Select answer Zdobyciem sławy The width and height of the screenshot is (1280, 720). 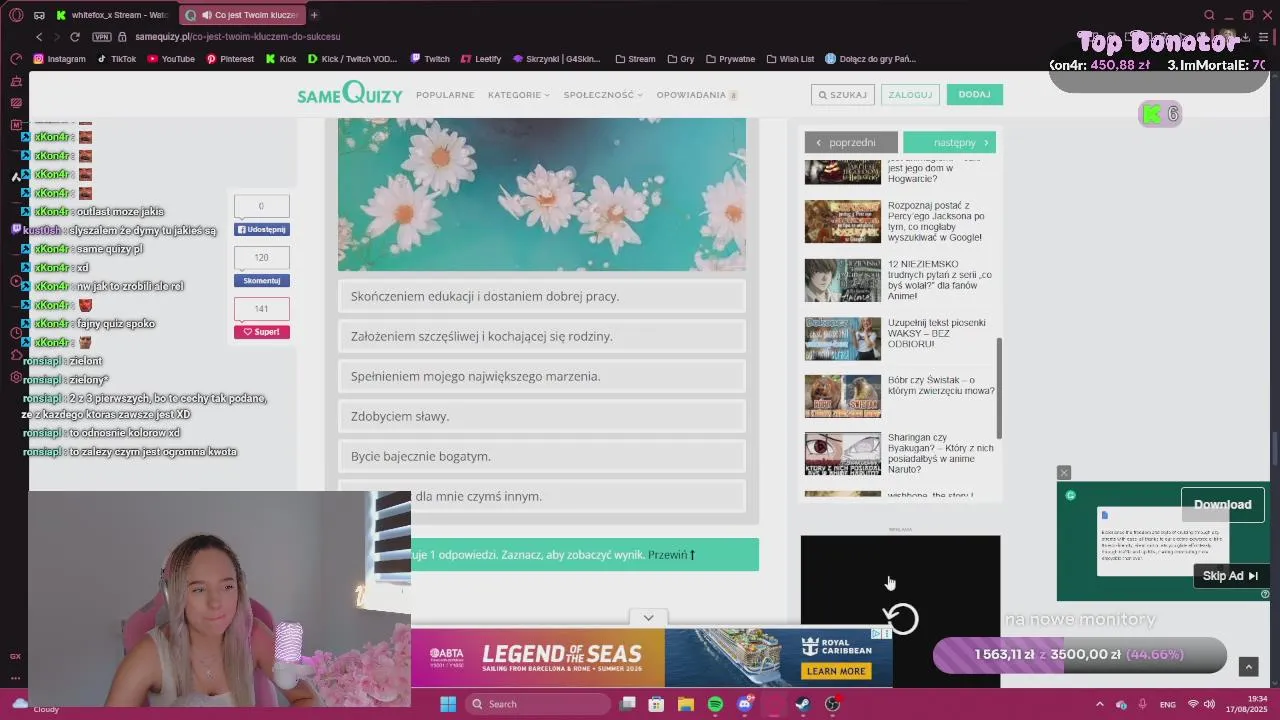tap(542, 416)
